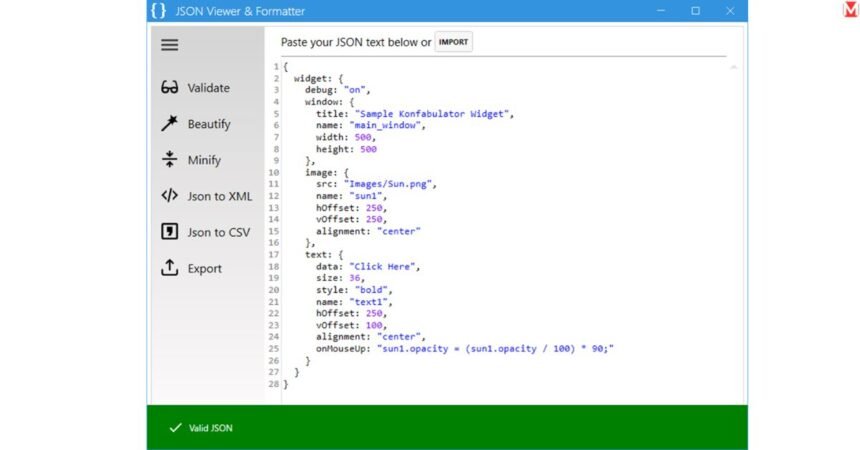Click the Export upload icon

click(169, 268)
